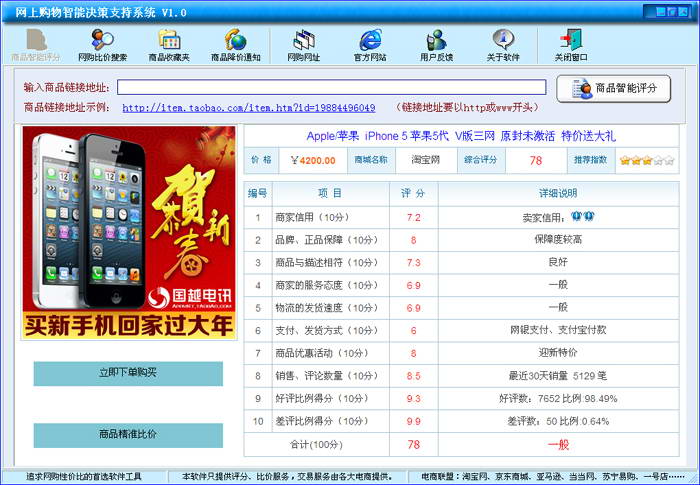Click 立即下单购买 button
The image size is (700, 485).
pos(128,373)
